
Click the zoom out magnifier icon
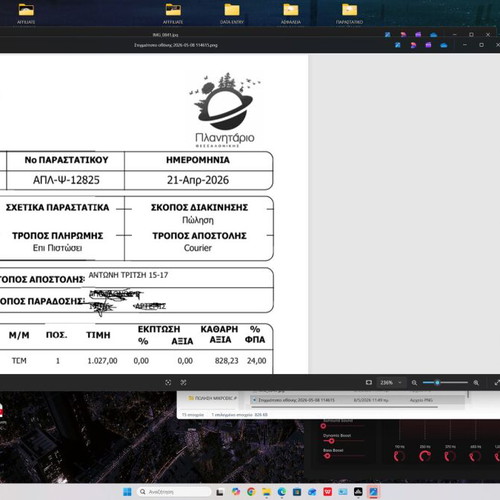(x=414, y=383)
